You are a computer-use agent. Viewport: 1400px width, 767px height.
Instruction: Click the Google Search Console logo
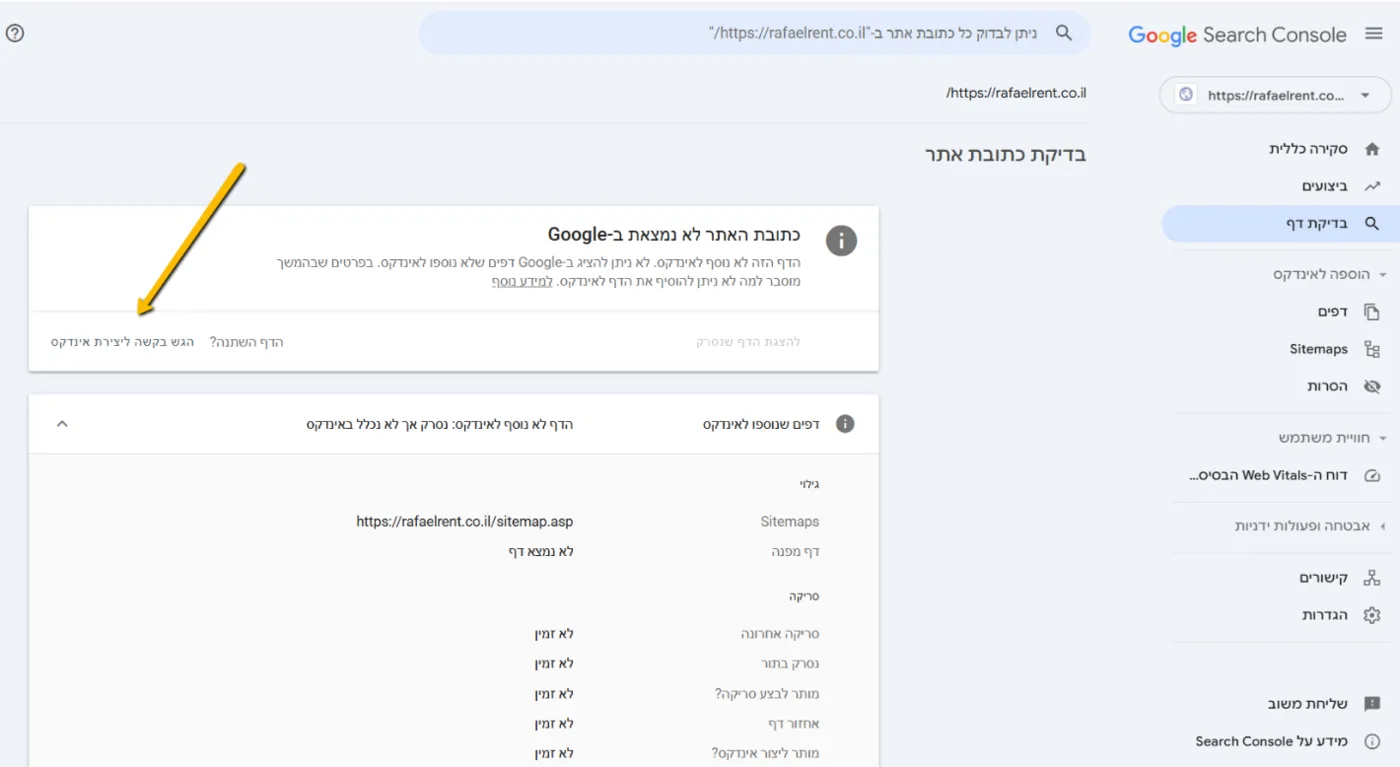coord(1237,35)
